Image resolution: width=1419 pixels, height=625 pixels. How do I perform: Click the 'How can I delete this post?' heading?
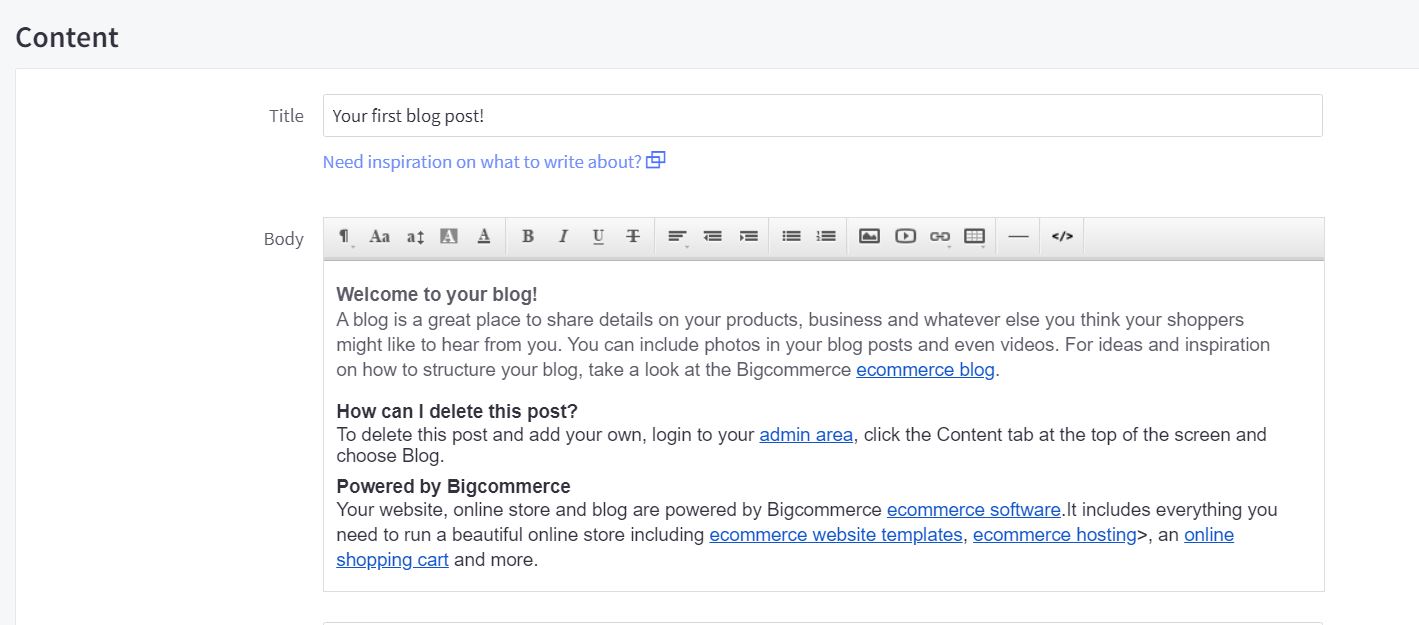point(457,411)
